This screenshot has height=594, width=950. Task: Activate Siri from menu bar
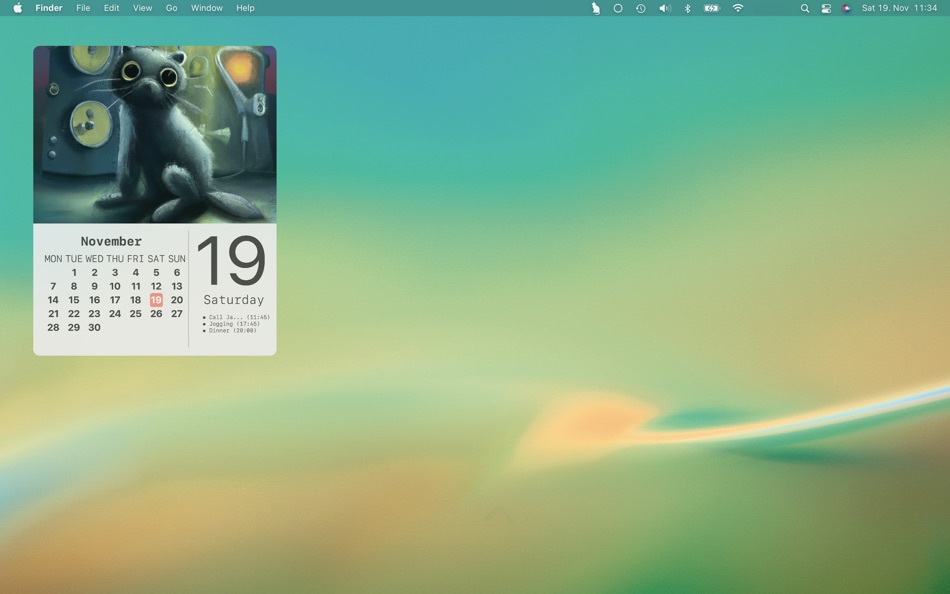tap(846, 8)
